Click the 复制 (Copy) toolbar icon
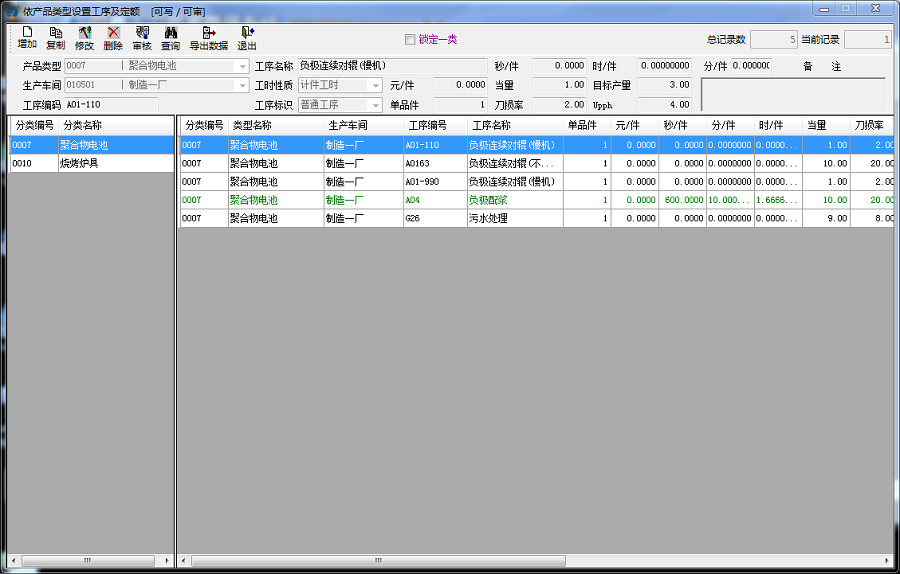This screenshot has width=900, height=574. pyautogui.click(x=55, y=38)
